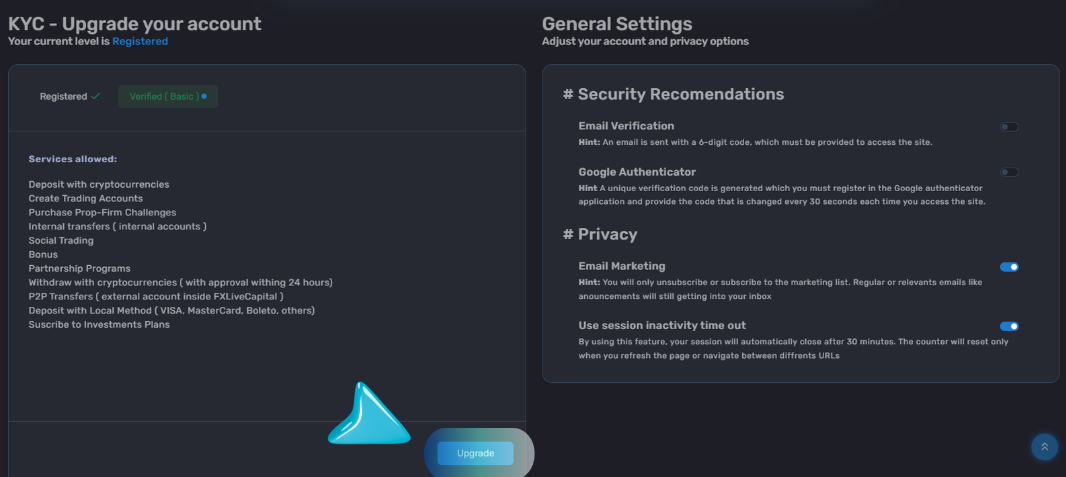This screenshot has height=477, width=1066.
Task: Click the Purchase Prop-Firm Challenges entry
Action: click(x=102, y=212)
